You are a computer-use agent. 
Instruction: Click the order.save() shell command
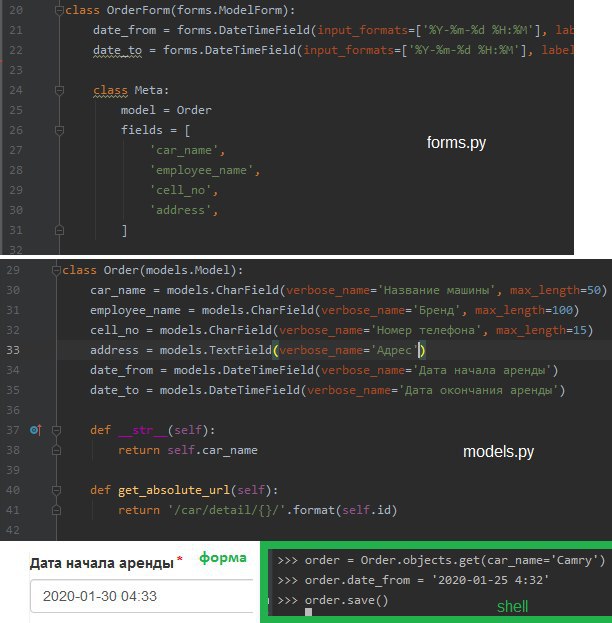(x=346, y=600)
